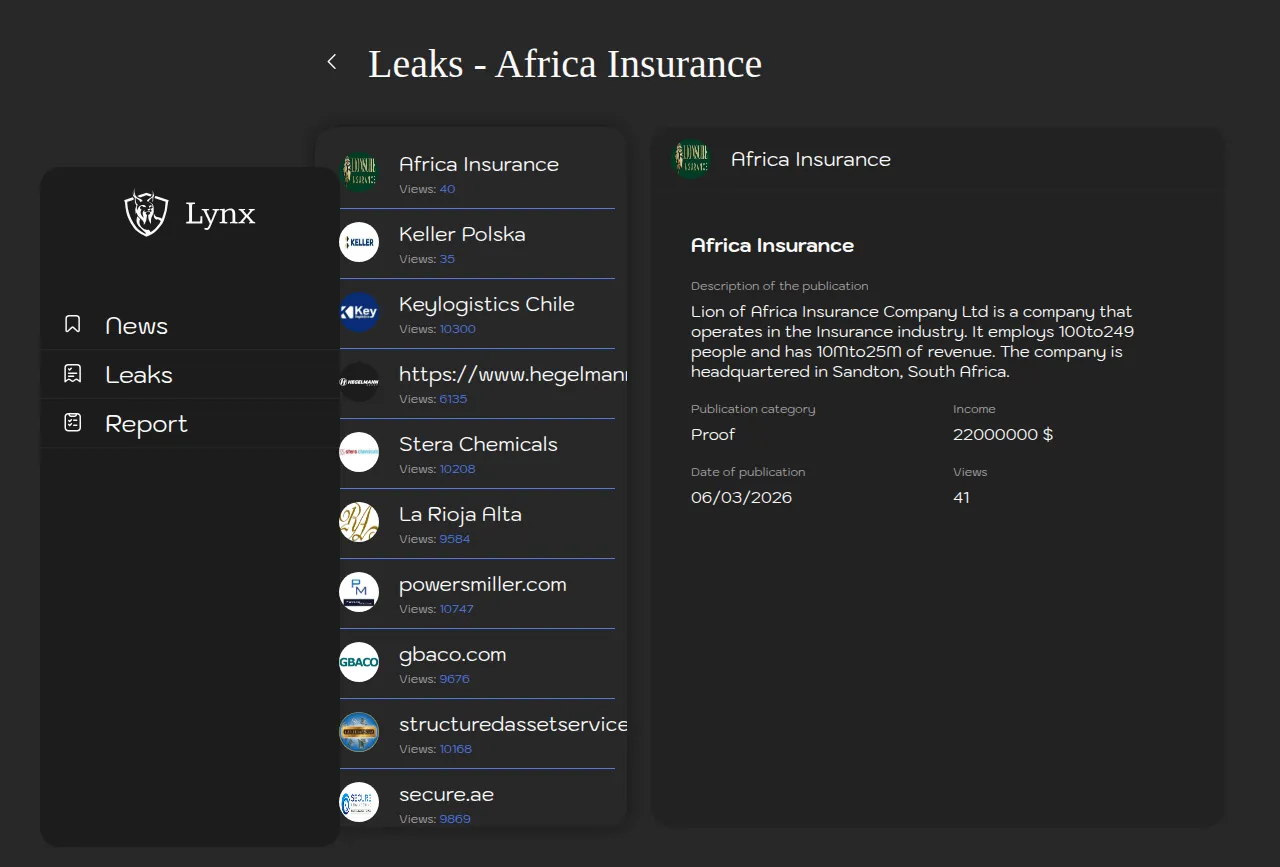This screenshot has width=1280, height=867.
Task: Click the Lynx shield logo
Action: click(x=146, y=213)
